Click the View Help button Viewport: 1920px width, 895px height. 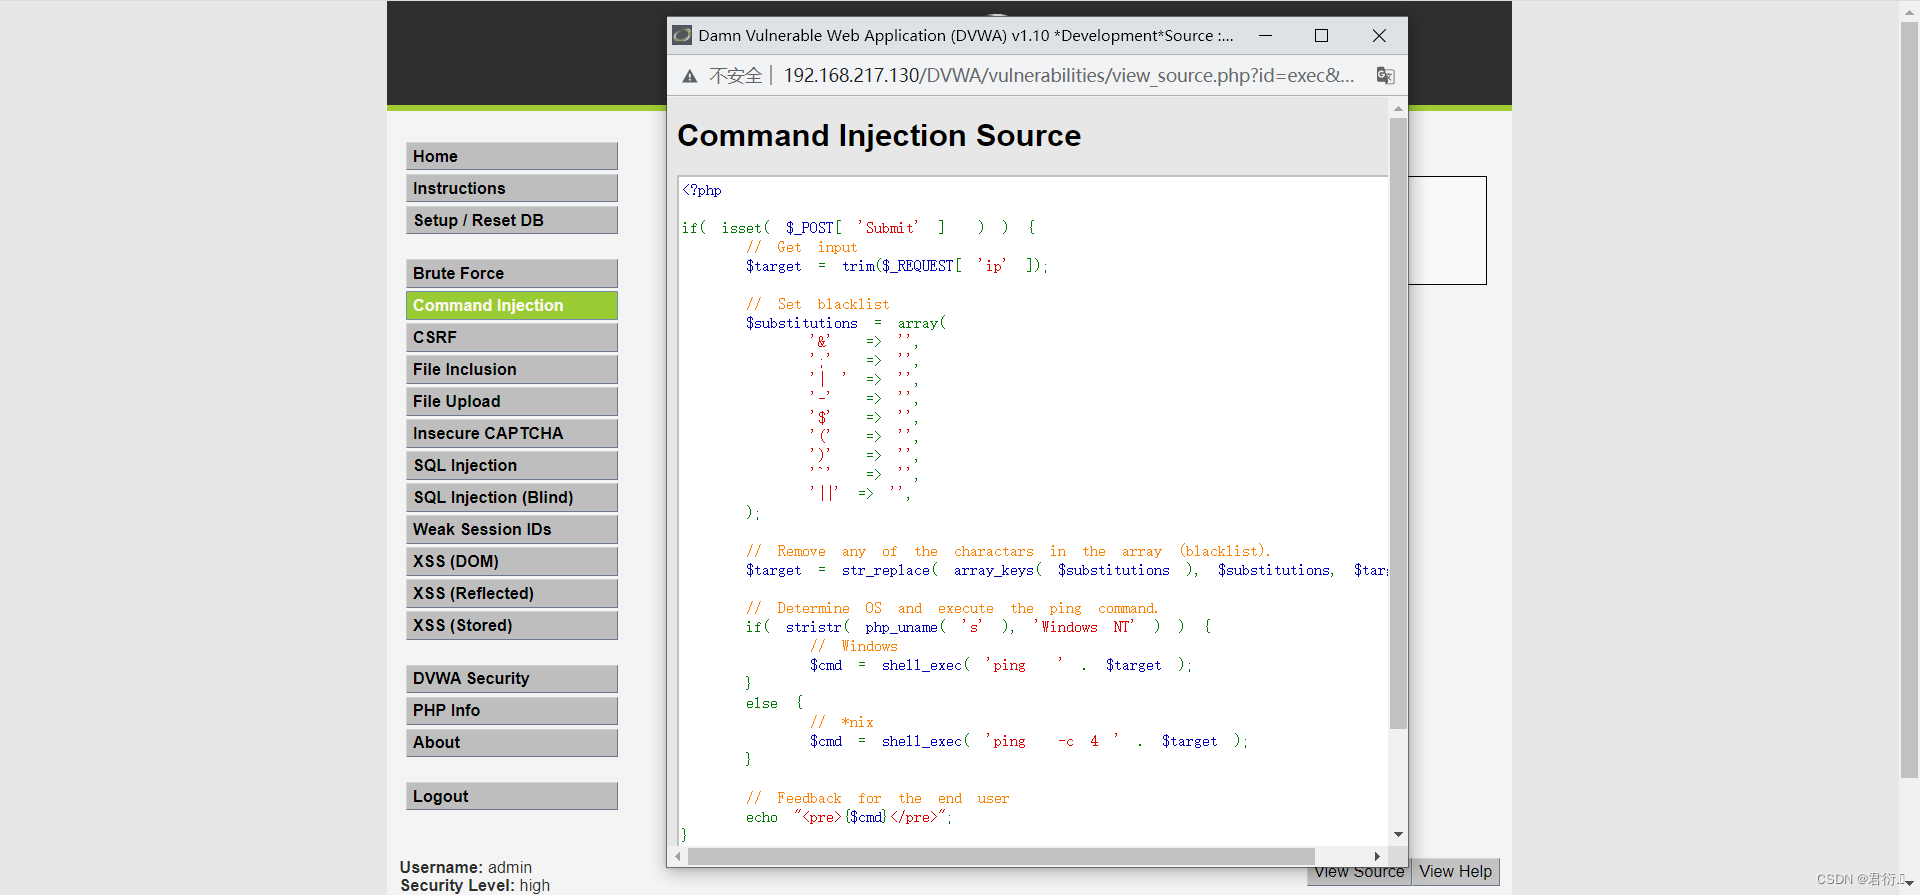pyautogui.click(x=1455, y=872)
